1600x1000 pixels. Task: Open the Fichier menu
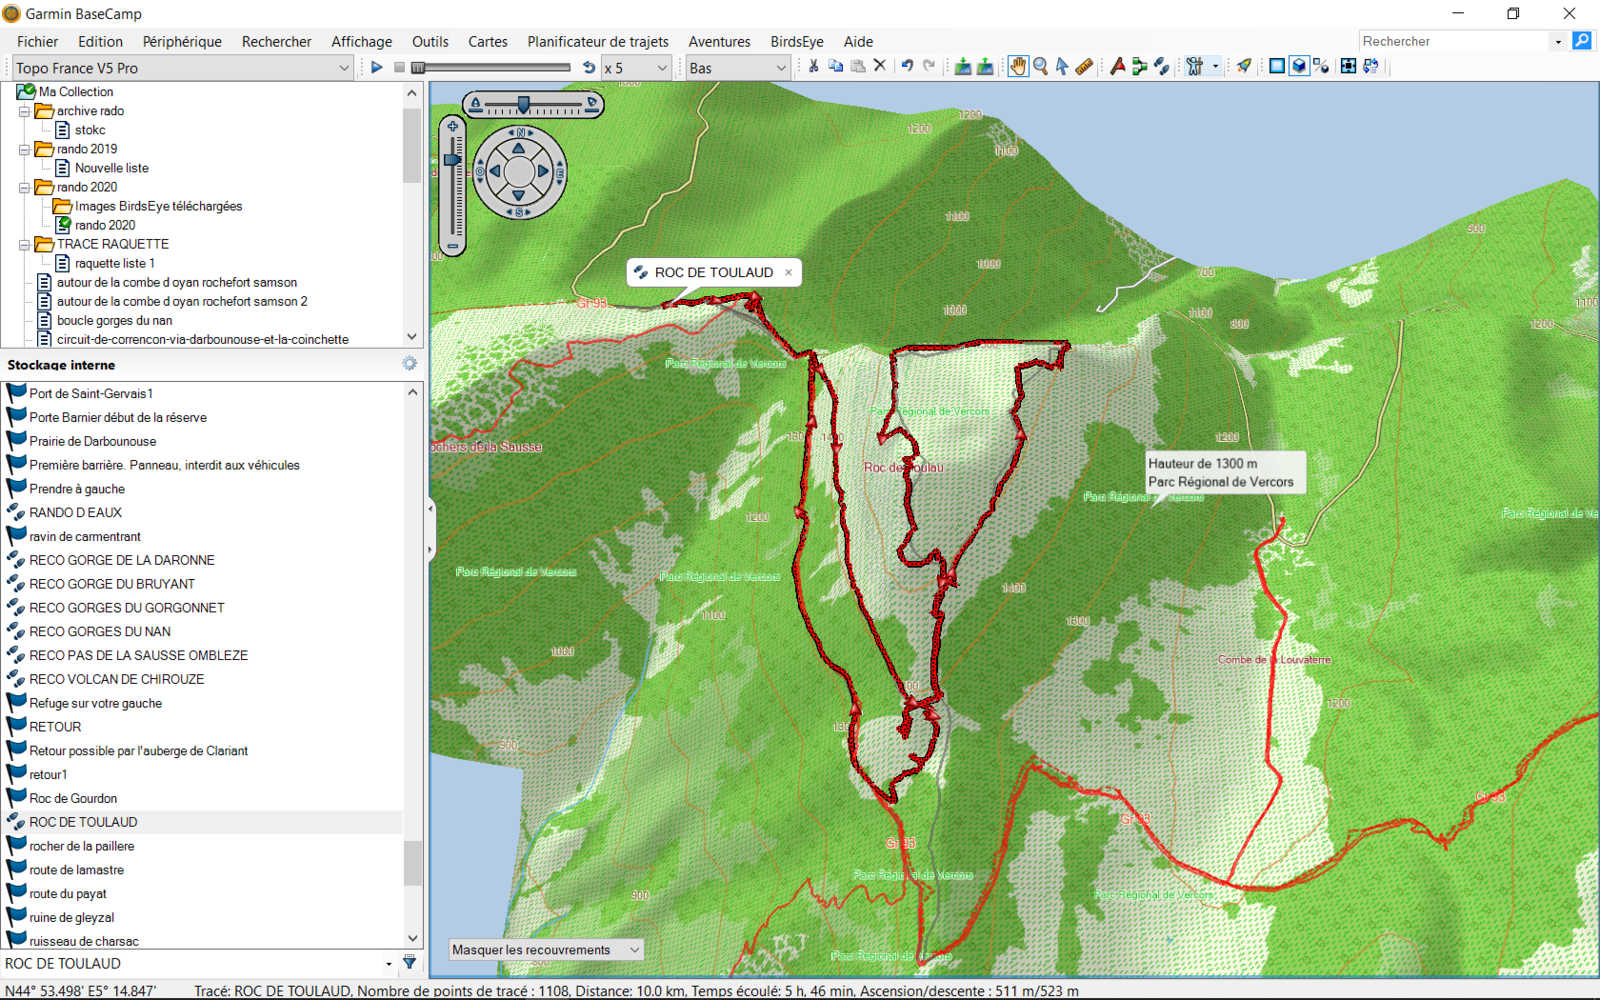point(37,41)
